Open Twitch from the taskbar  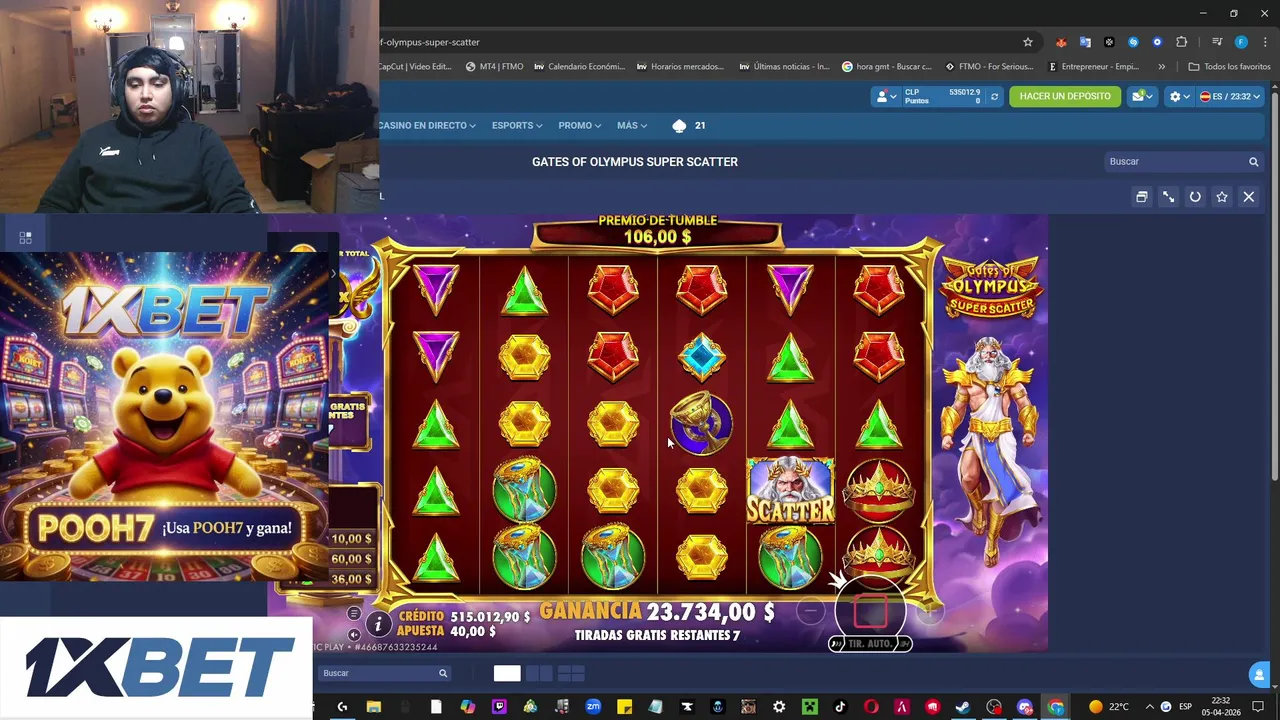tap(499, 707)
